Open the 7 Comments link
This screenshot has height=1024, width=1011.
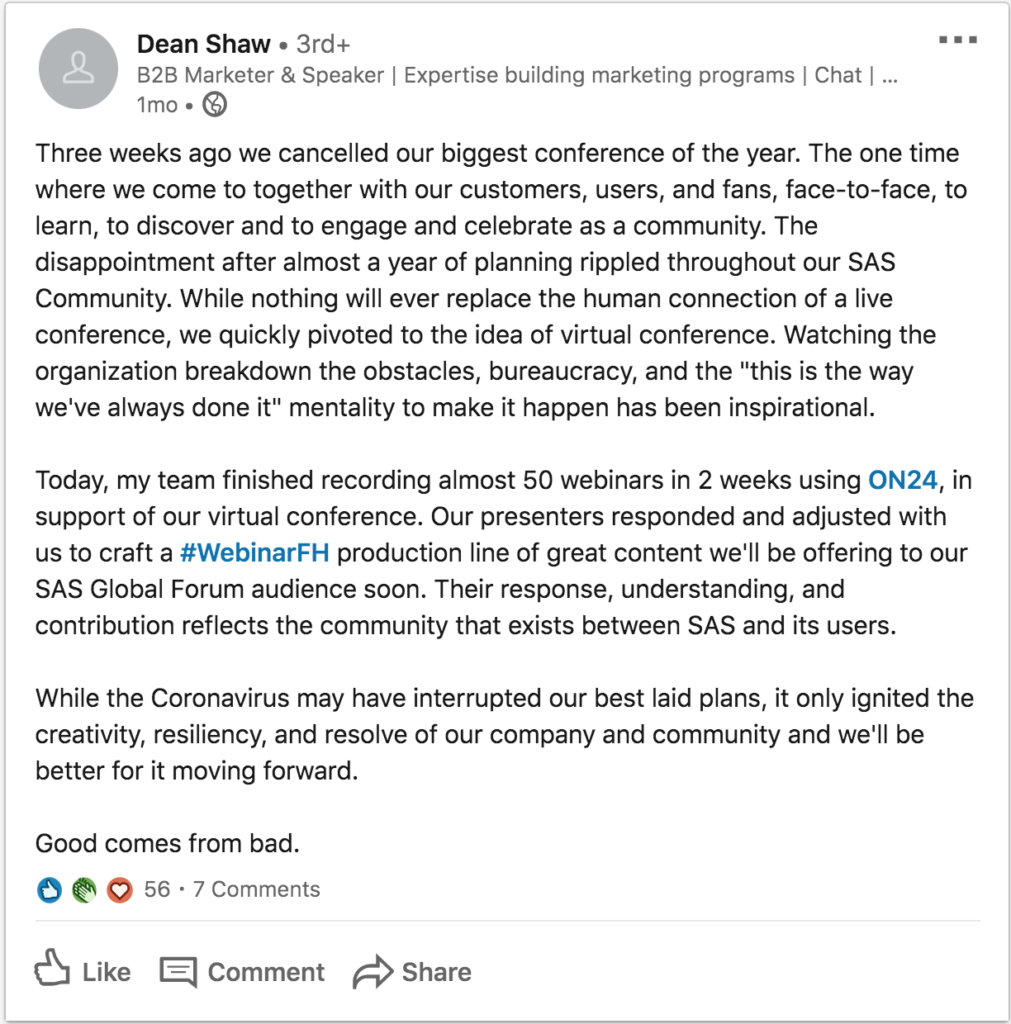tap(257, 889)
